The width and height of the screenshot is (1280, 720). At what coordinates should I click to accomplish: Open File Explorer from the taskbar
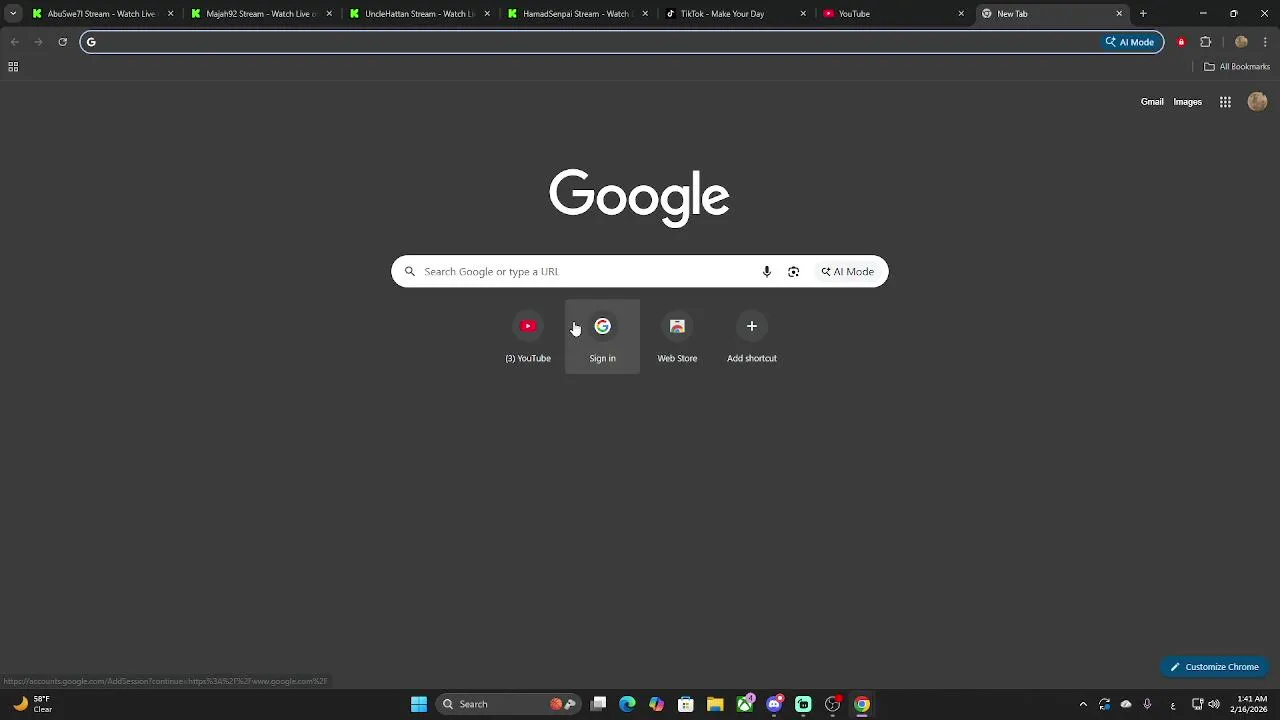click(715, 704)
